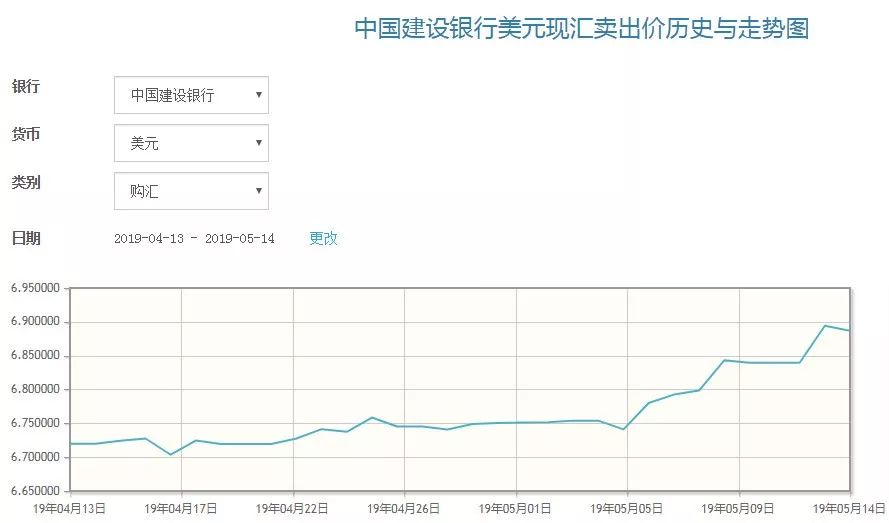Screen dimensions: 889x523
Task: Click the 6.850000 y-axis label
Action: pyautogui.click(x=35, y=355)
